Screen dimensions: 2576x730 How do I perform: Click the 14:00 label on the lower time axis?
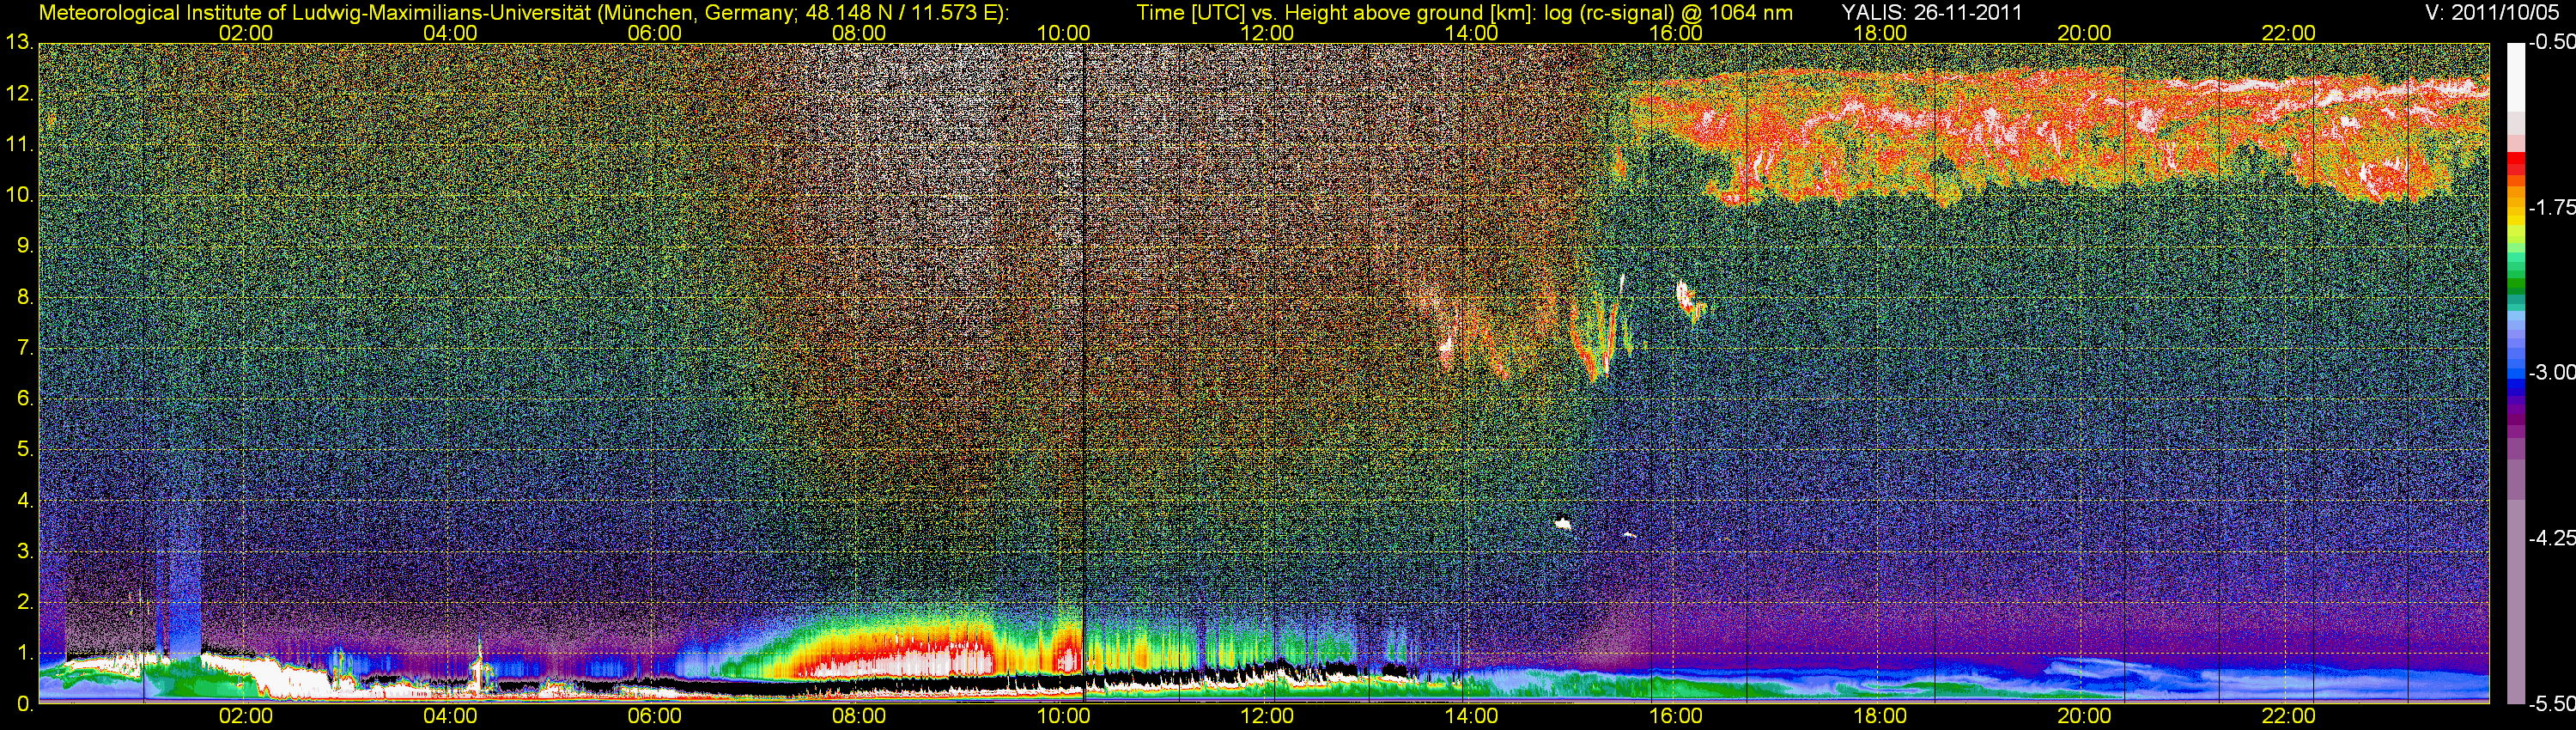tap(1472, 716)
